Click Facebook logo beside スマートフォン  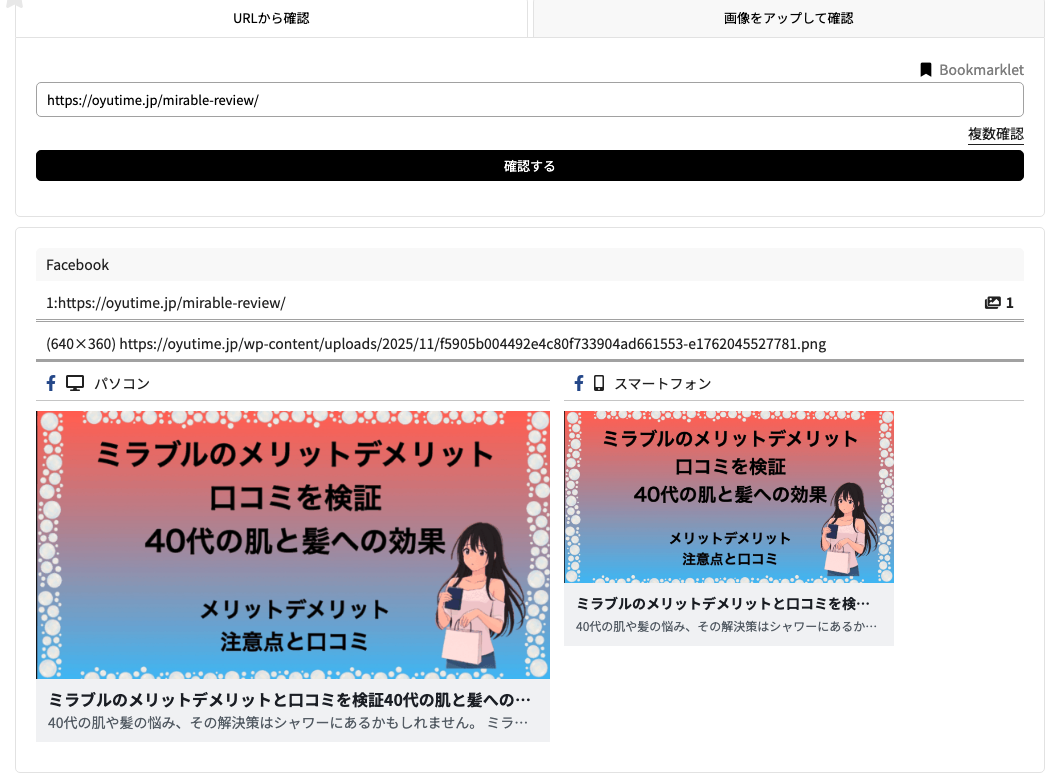tap(578, 383)
